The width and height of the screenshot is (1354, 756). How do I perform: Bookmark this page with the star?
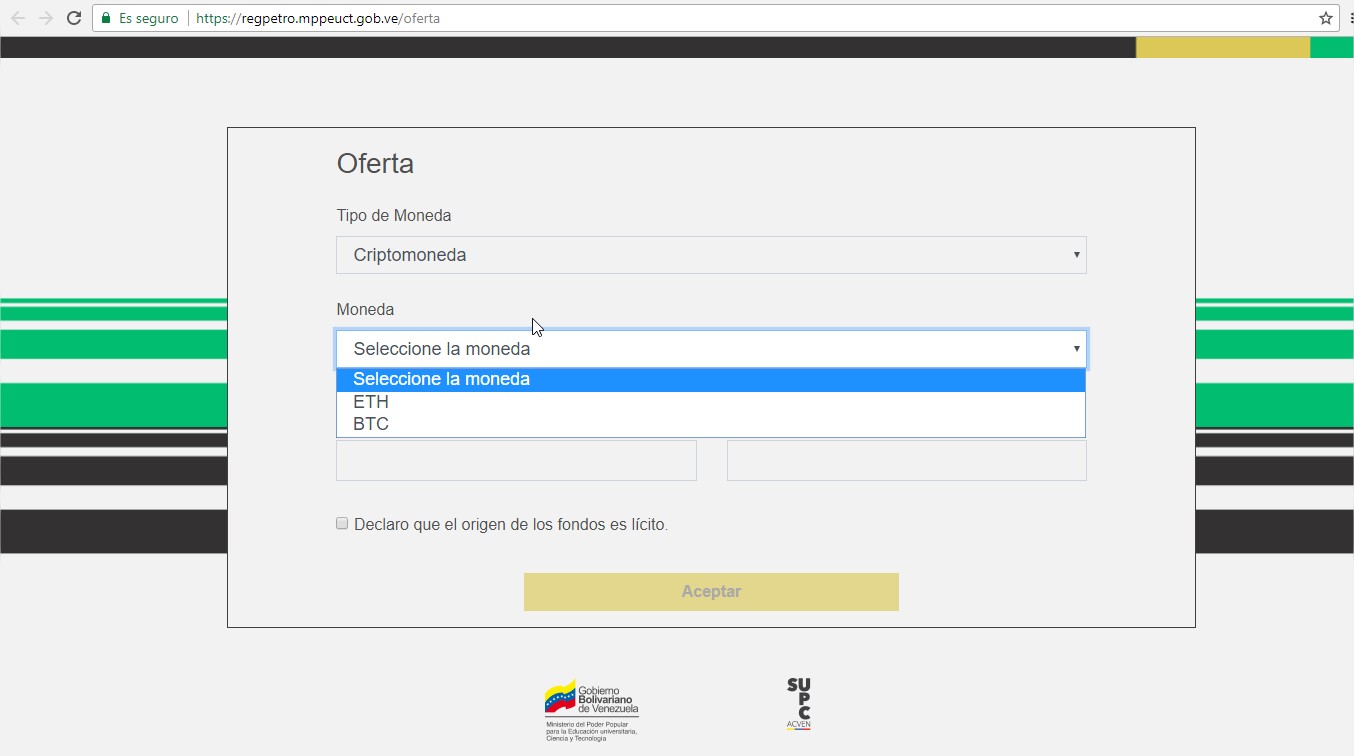point(1326,18)
